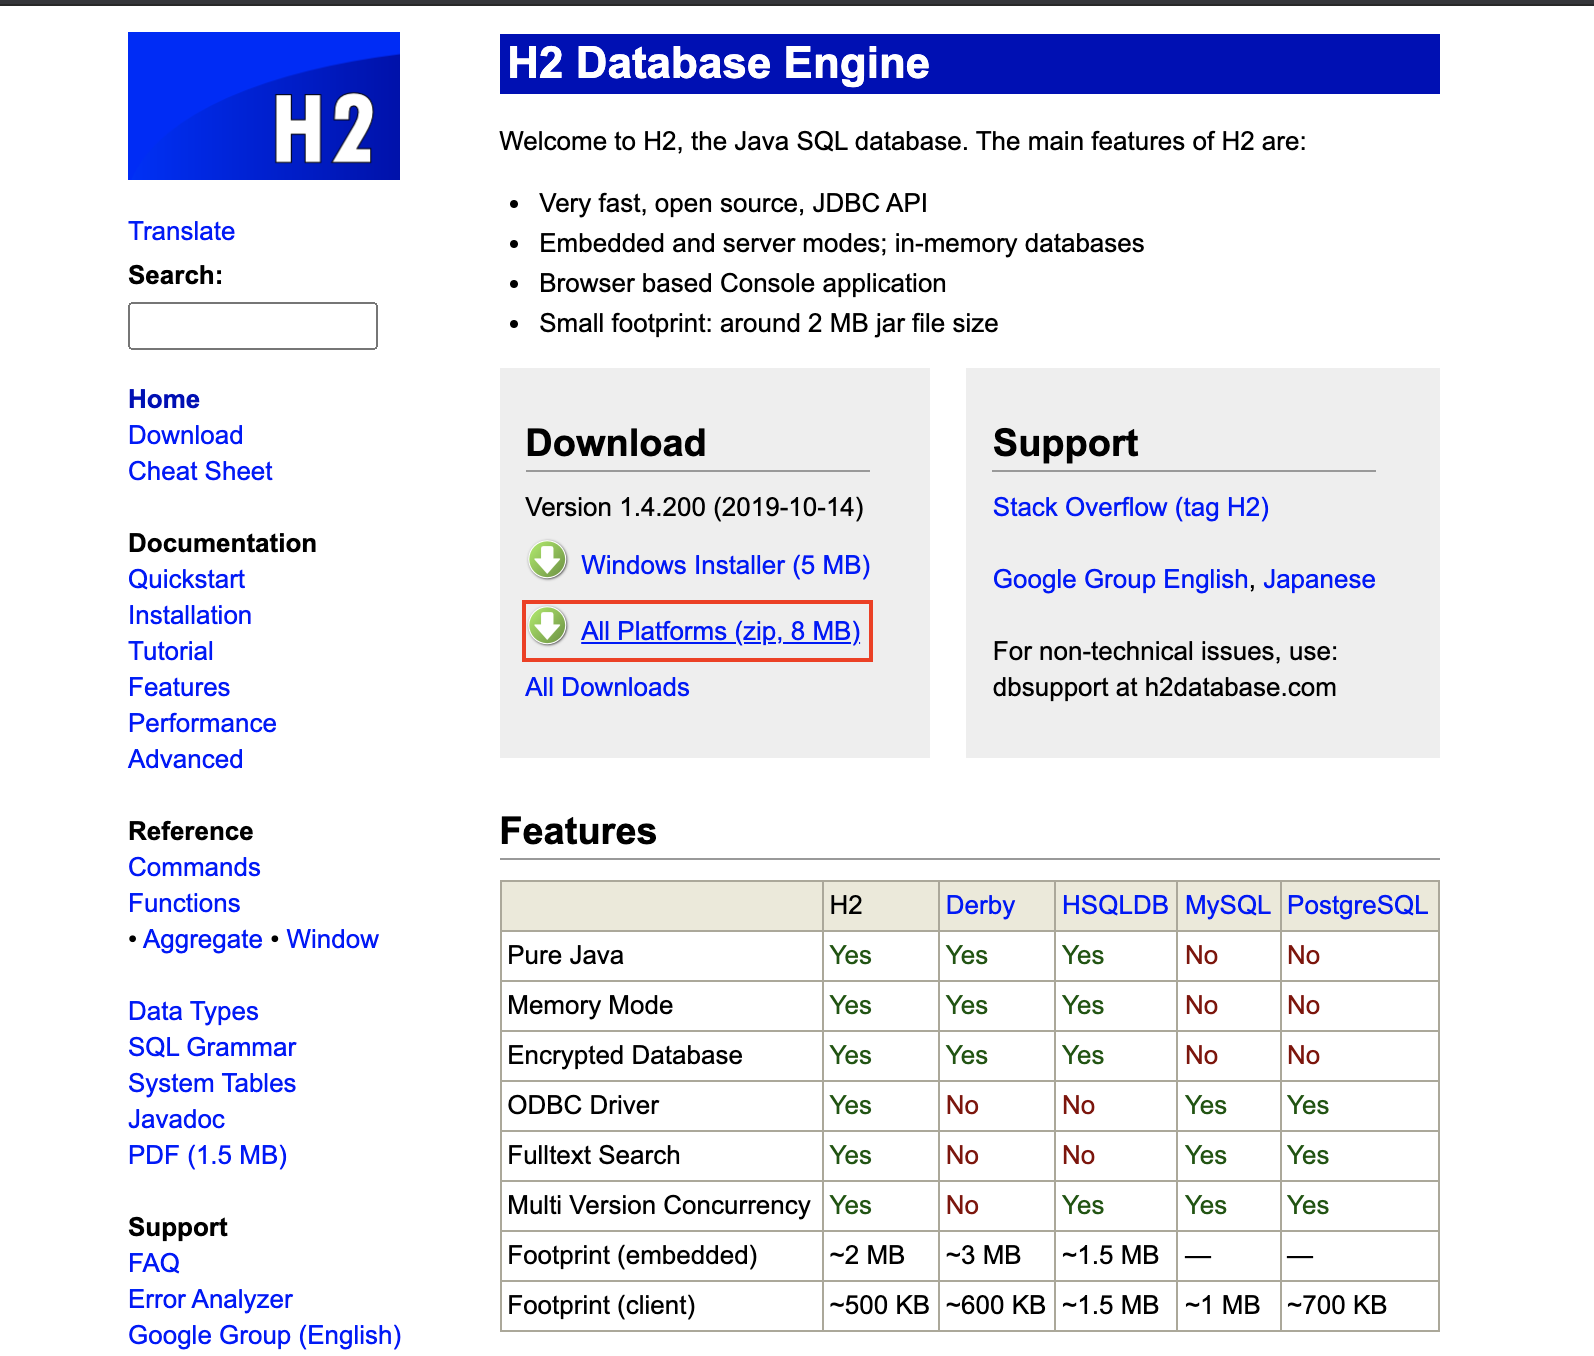Open the Error Analyzer link

(x=210, y=1299)
